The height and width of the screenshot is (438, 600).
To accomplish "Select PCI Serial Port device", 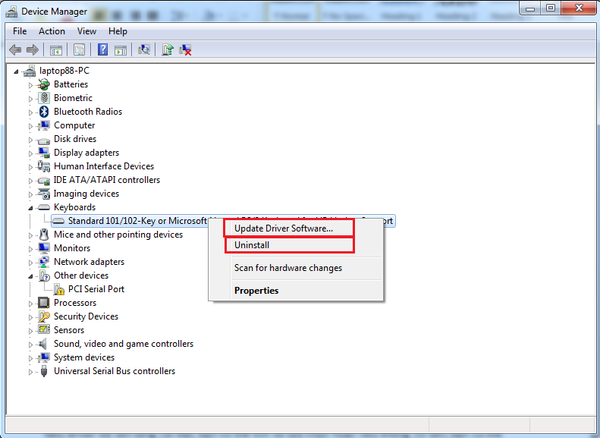I will tap(96, 289).
